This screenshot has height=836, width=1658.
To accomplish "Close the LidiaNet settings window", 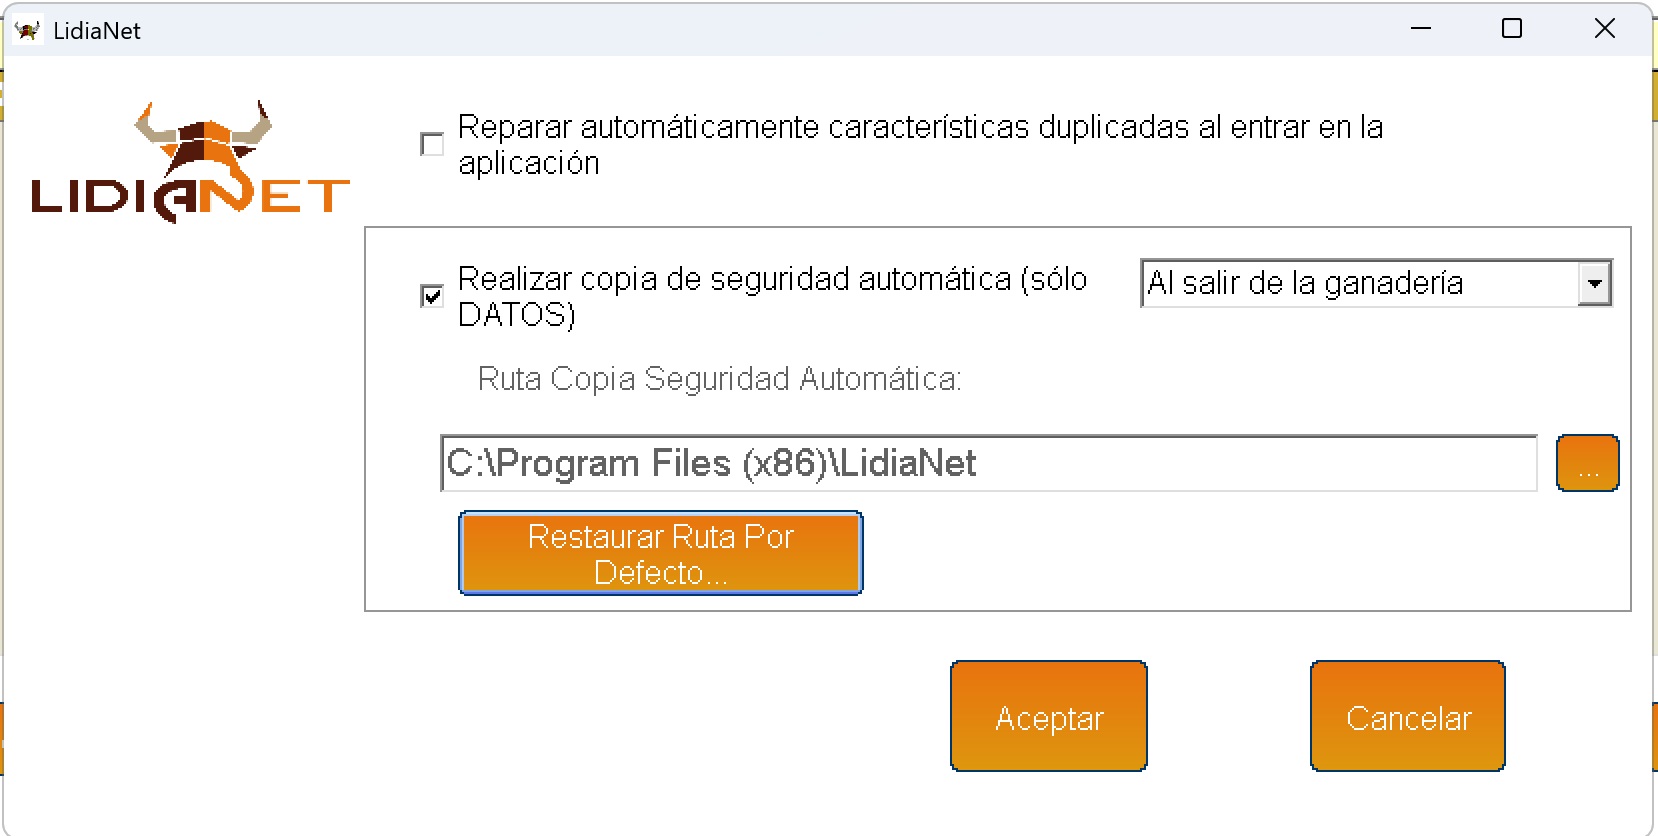I will tap(1604, 29).
